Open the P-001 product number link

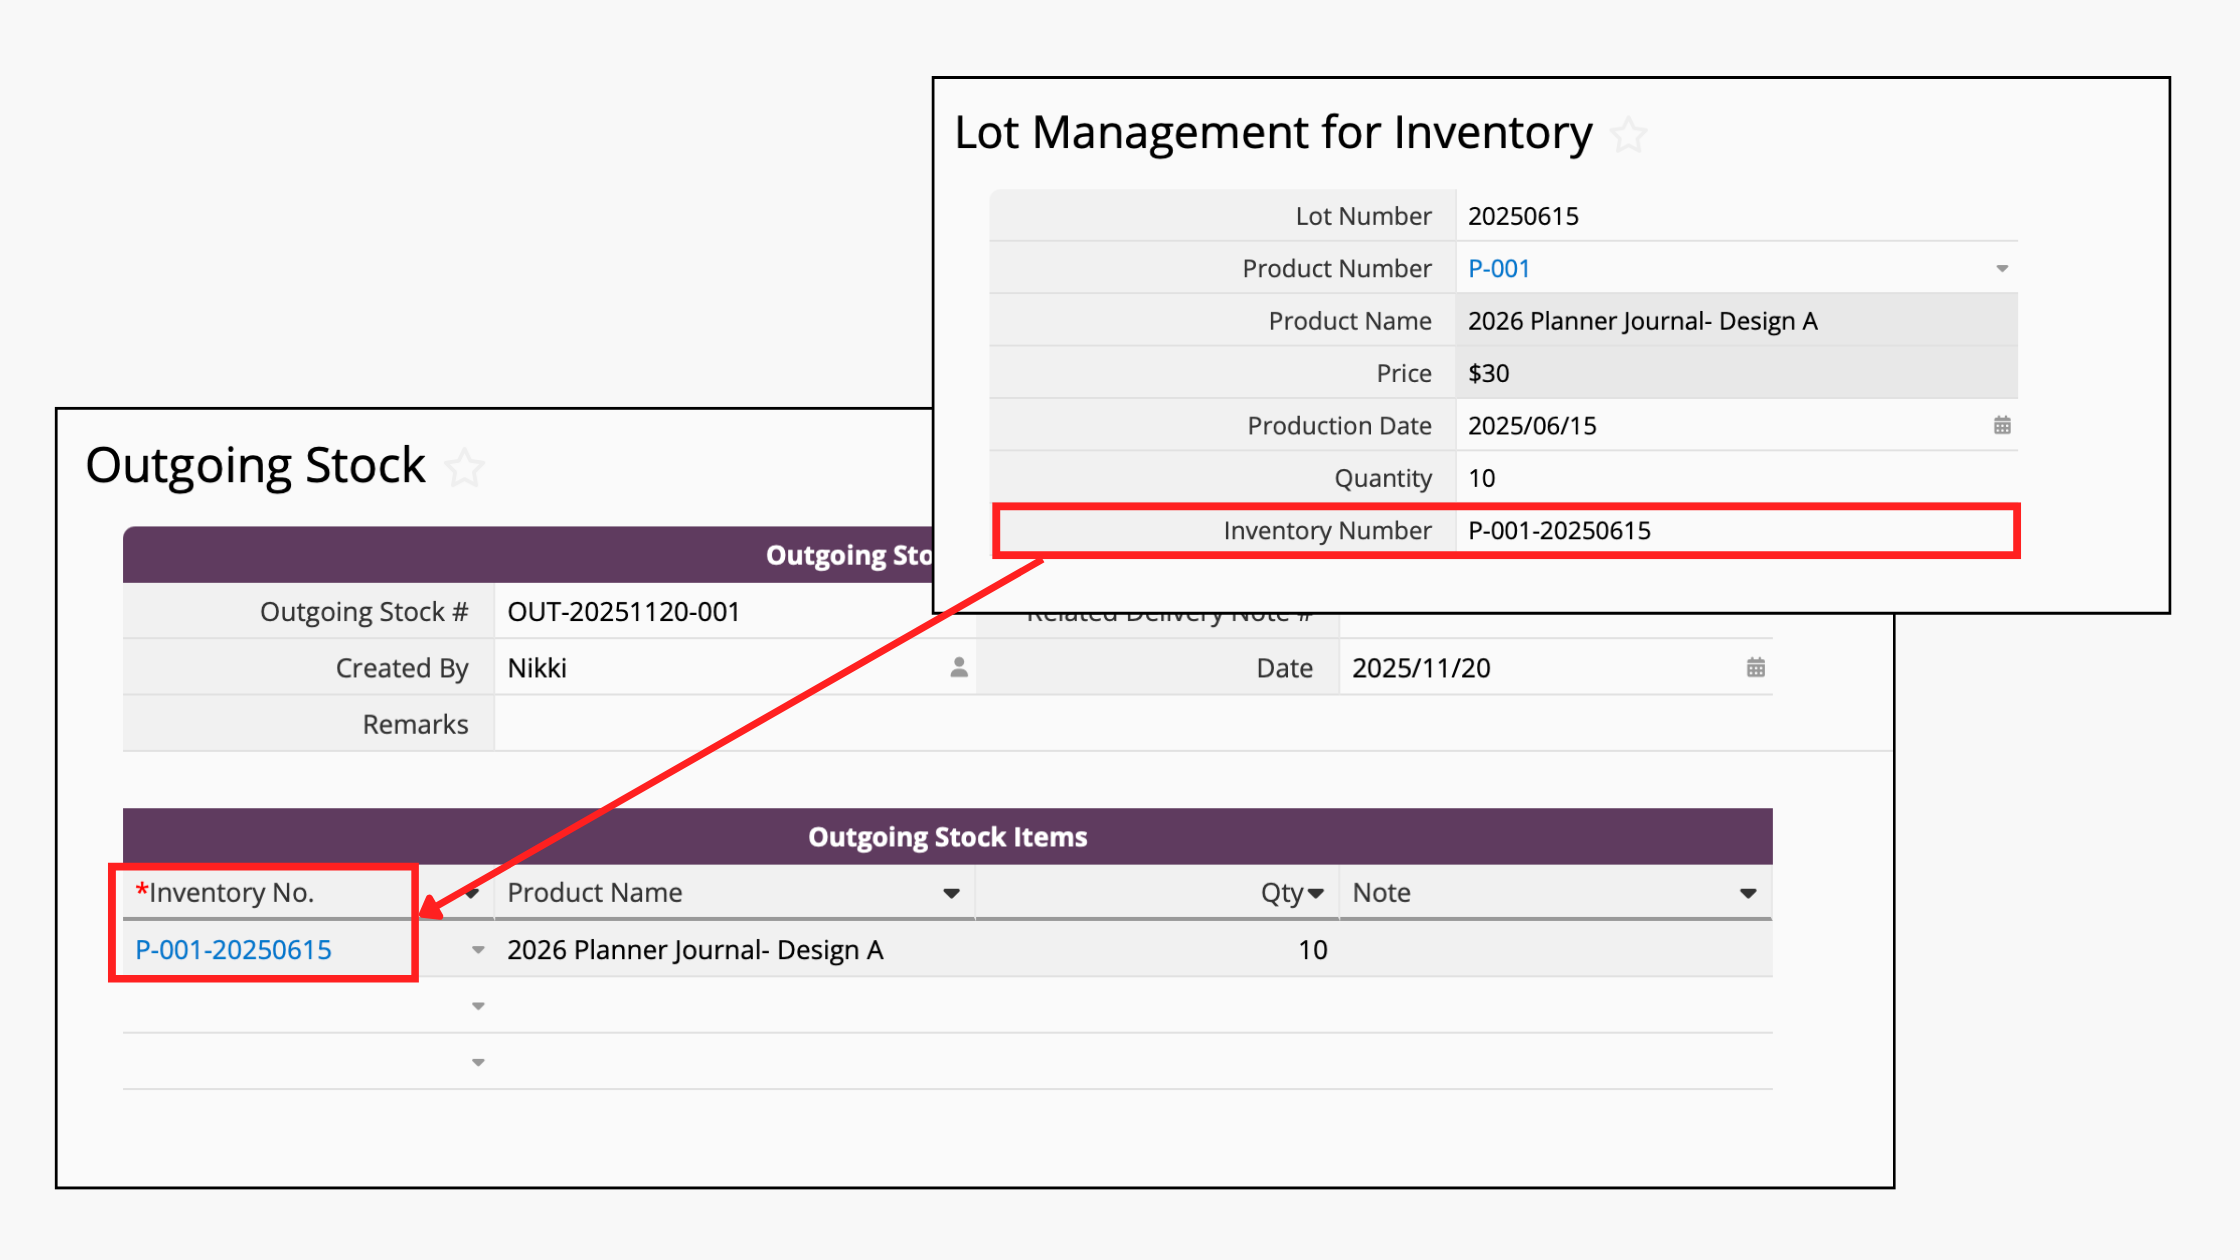1498,269
